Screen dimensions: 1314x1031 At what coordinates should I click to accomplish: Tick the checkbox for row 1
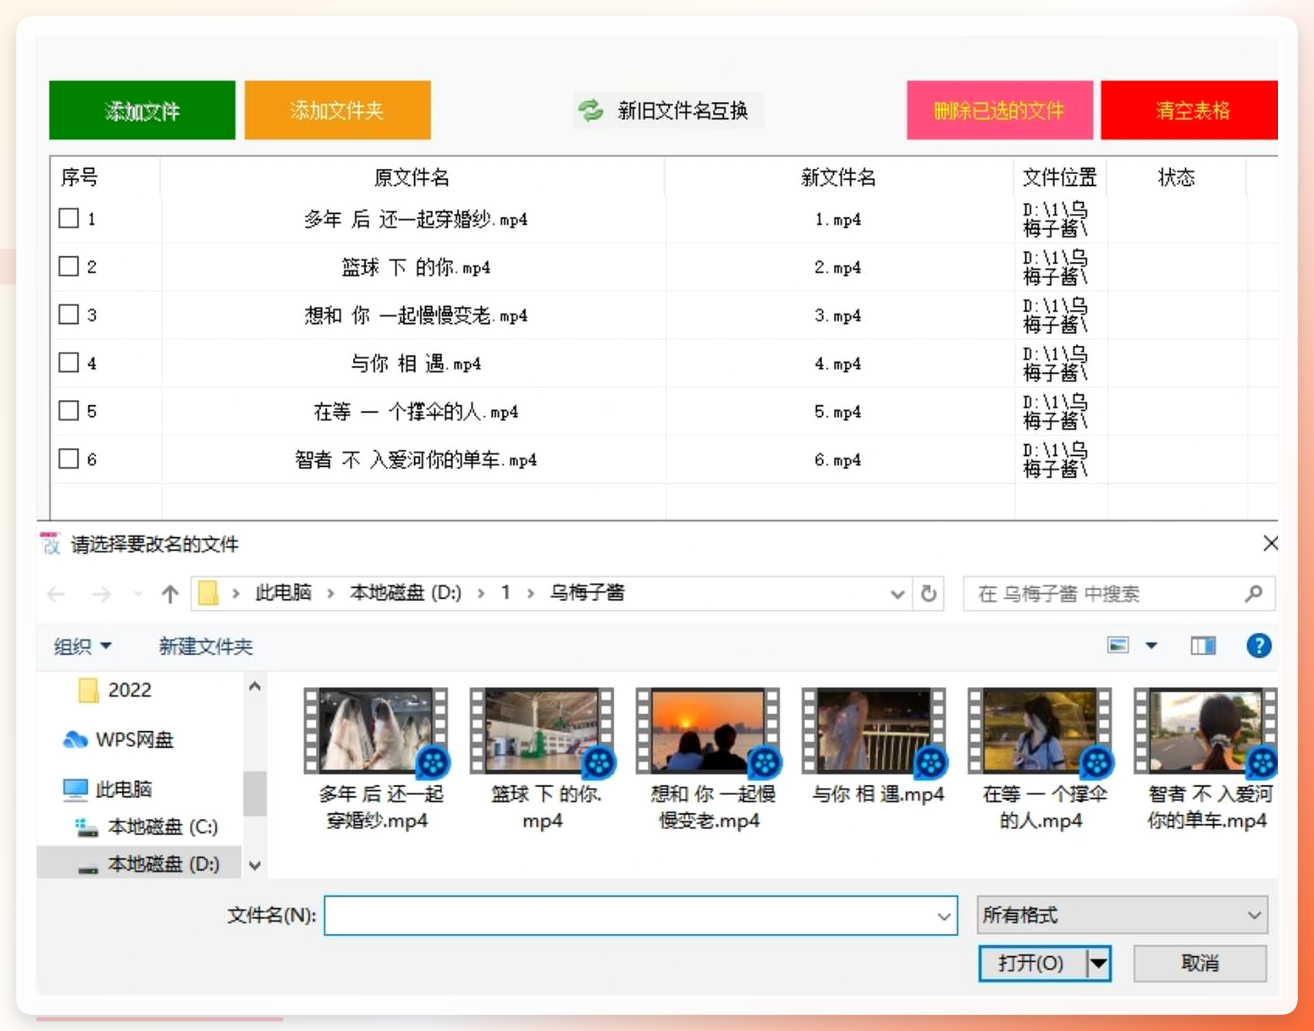point(69,218)
